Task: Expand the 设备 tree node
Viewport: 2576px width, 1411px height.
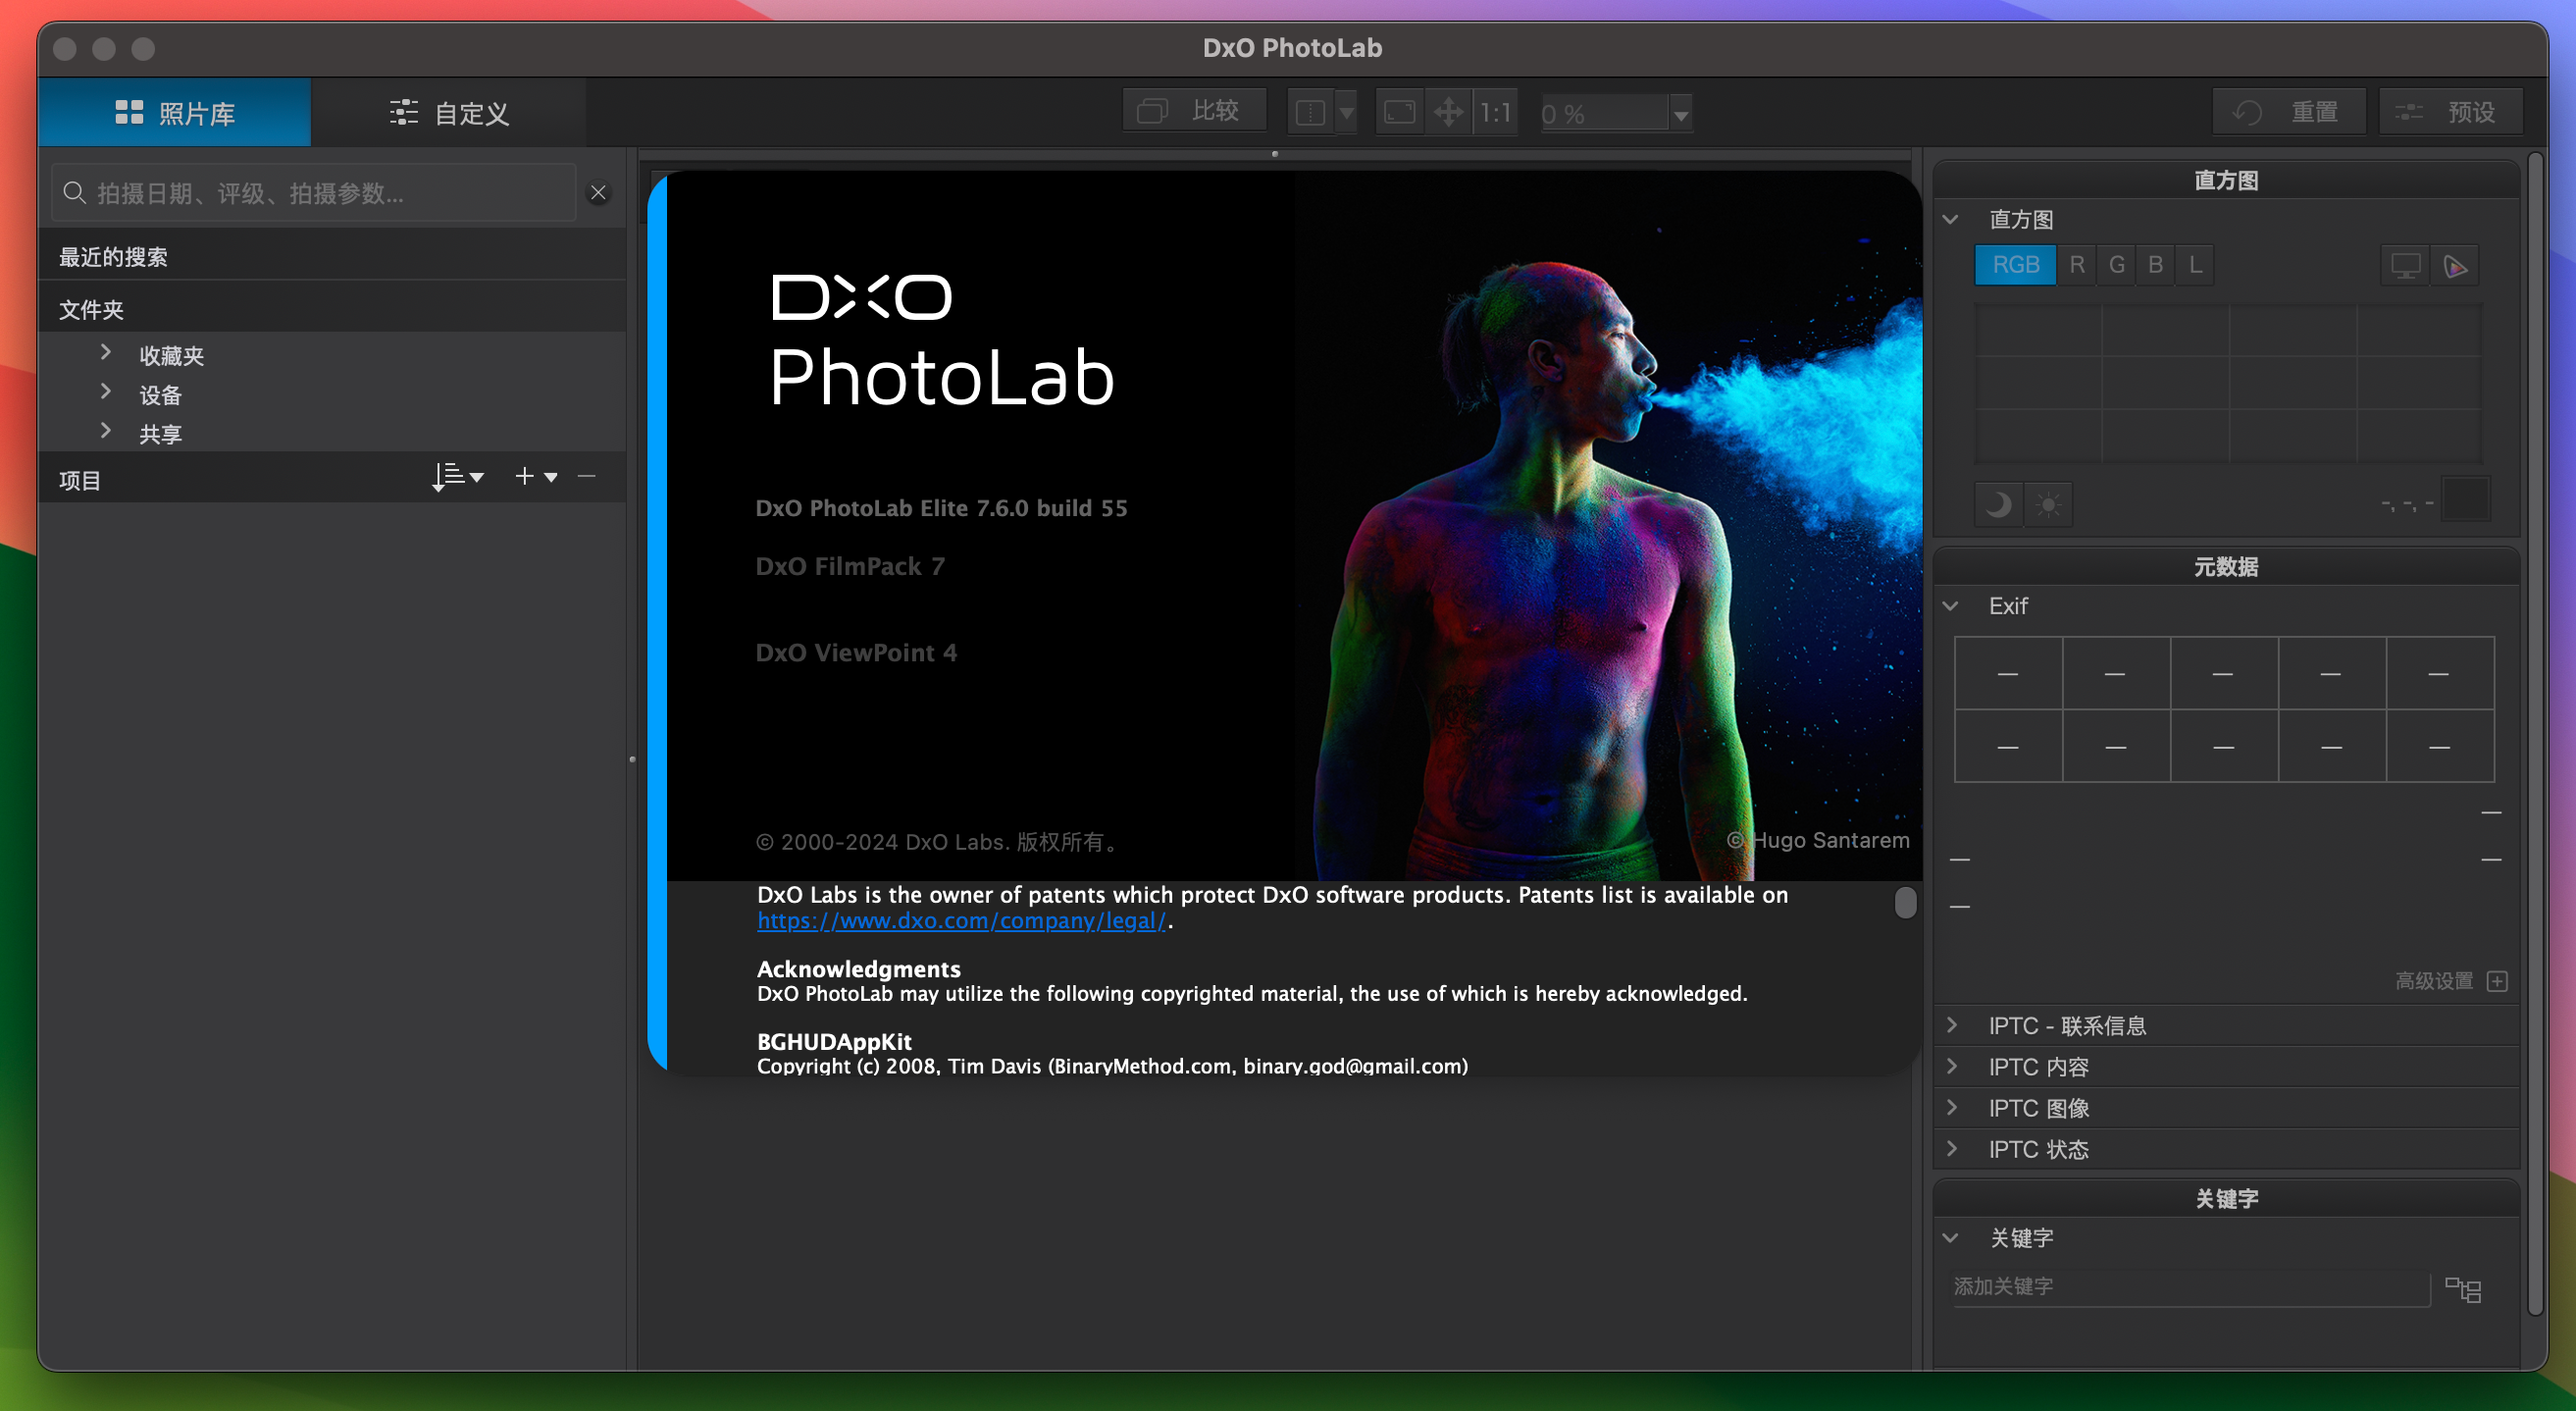Action: [106, 392]
